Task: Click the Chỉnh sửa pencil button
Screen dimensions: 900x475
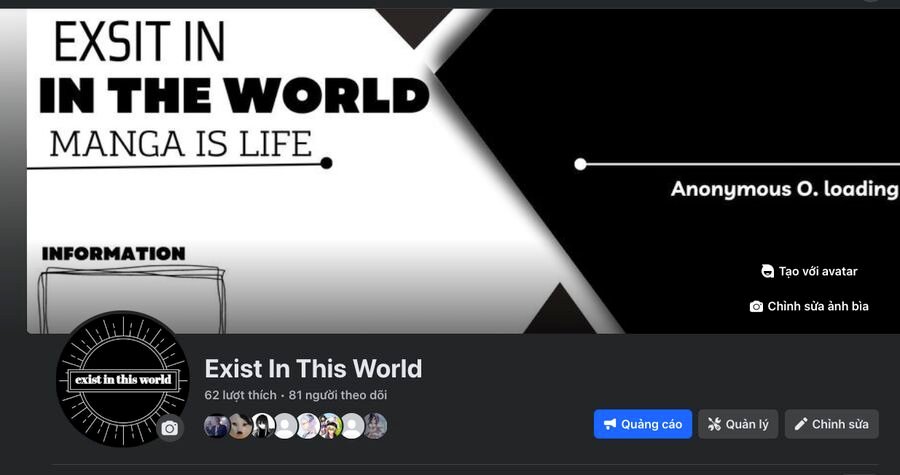Action: (832, 424)
